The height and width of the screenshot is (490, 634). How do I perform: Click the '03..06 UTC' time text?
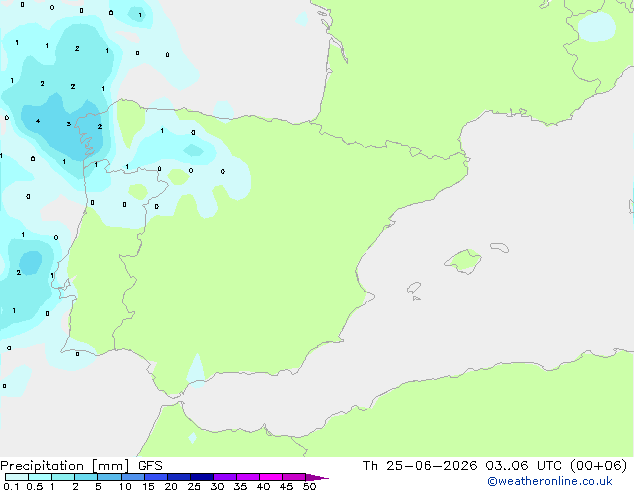523,466
